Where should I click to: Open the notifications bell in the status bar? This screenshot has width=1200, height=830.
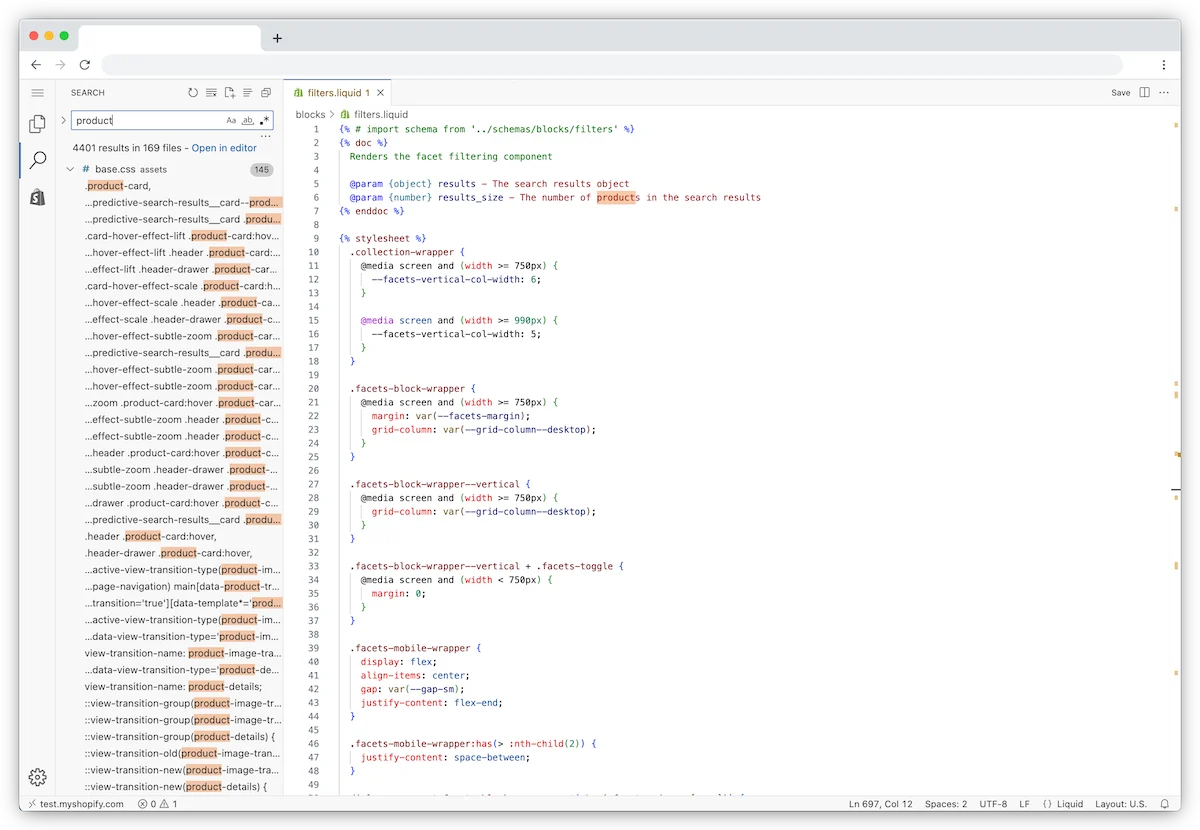[x=1165, y=804]
